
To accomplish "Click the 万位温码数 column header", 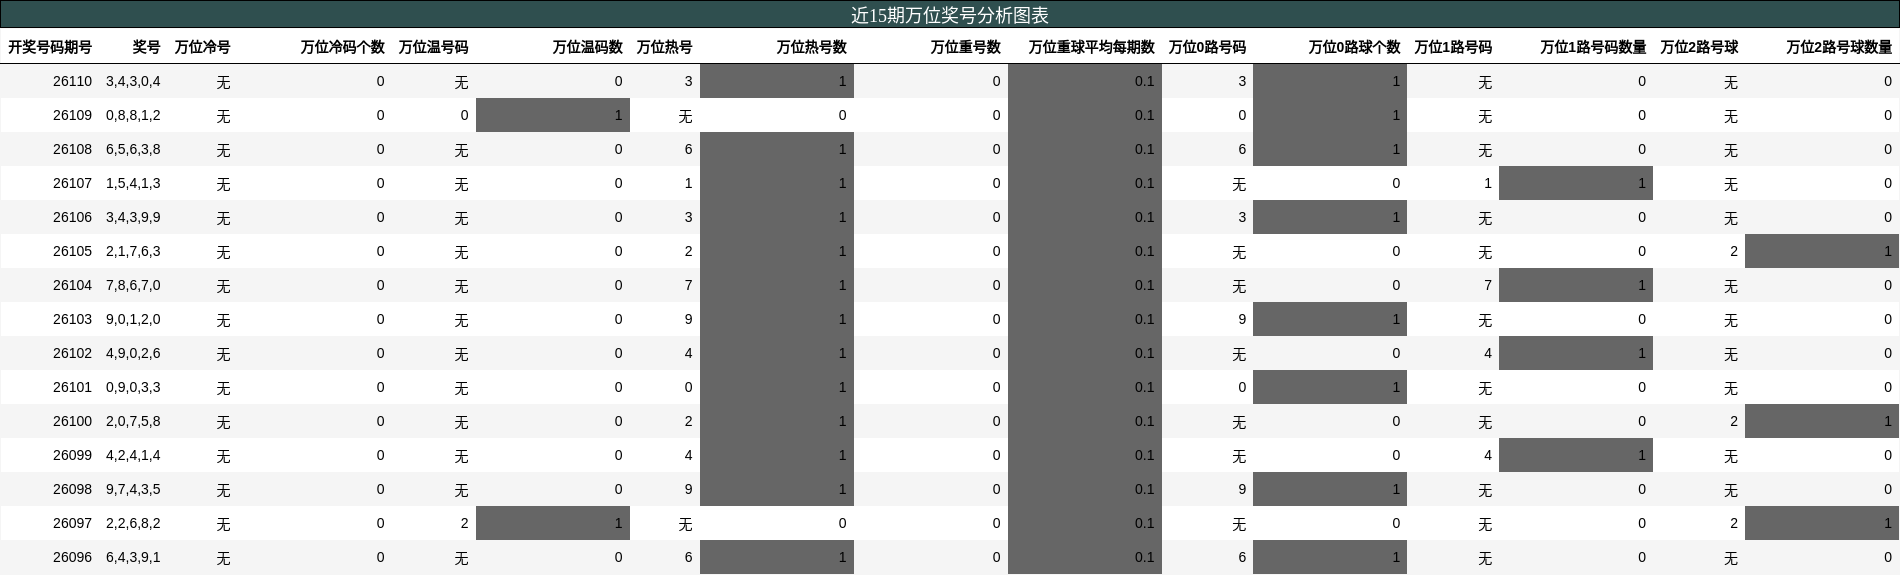I will pyautogui.click(x=587, y=47).
